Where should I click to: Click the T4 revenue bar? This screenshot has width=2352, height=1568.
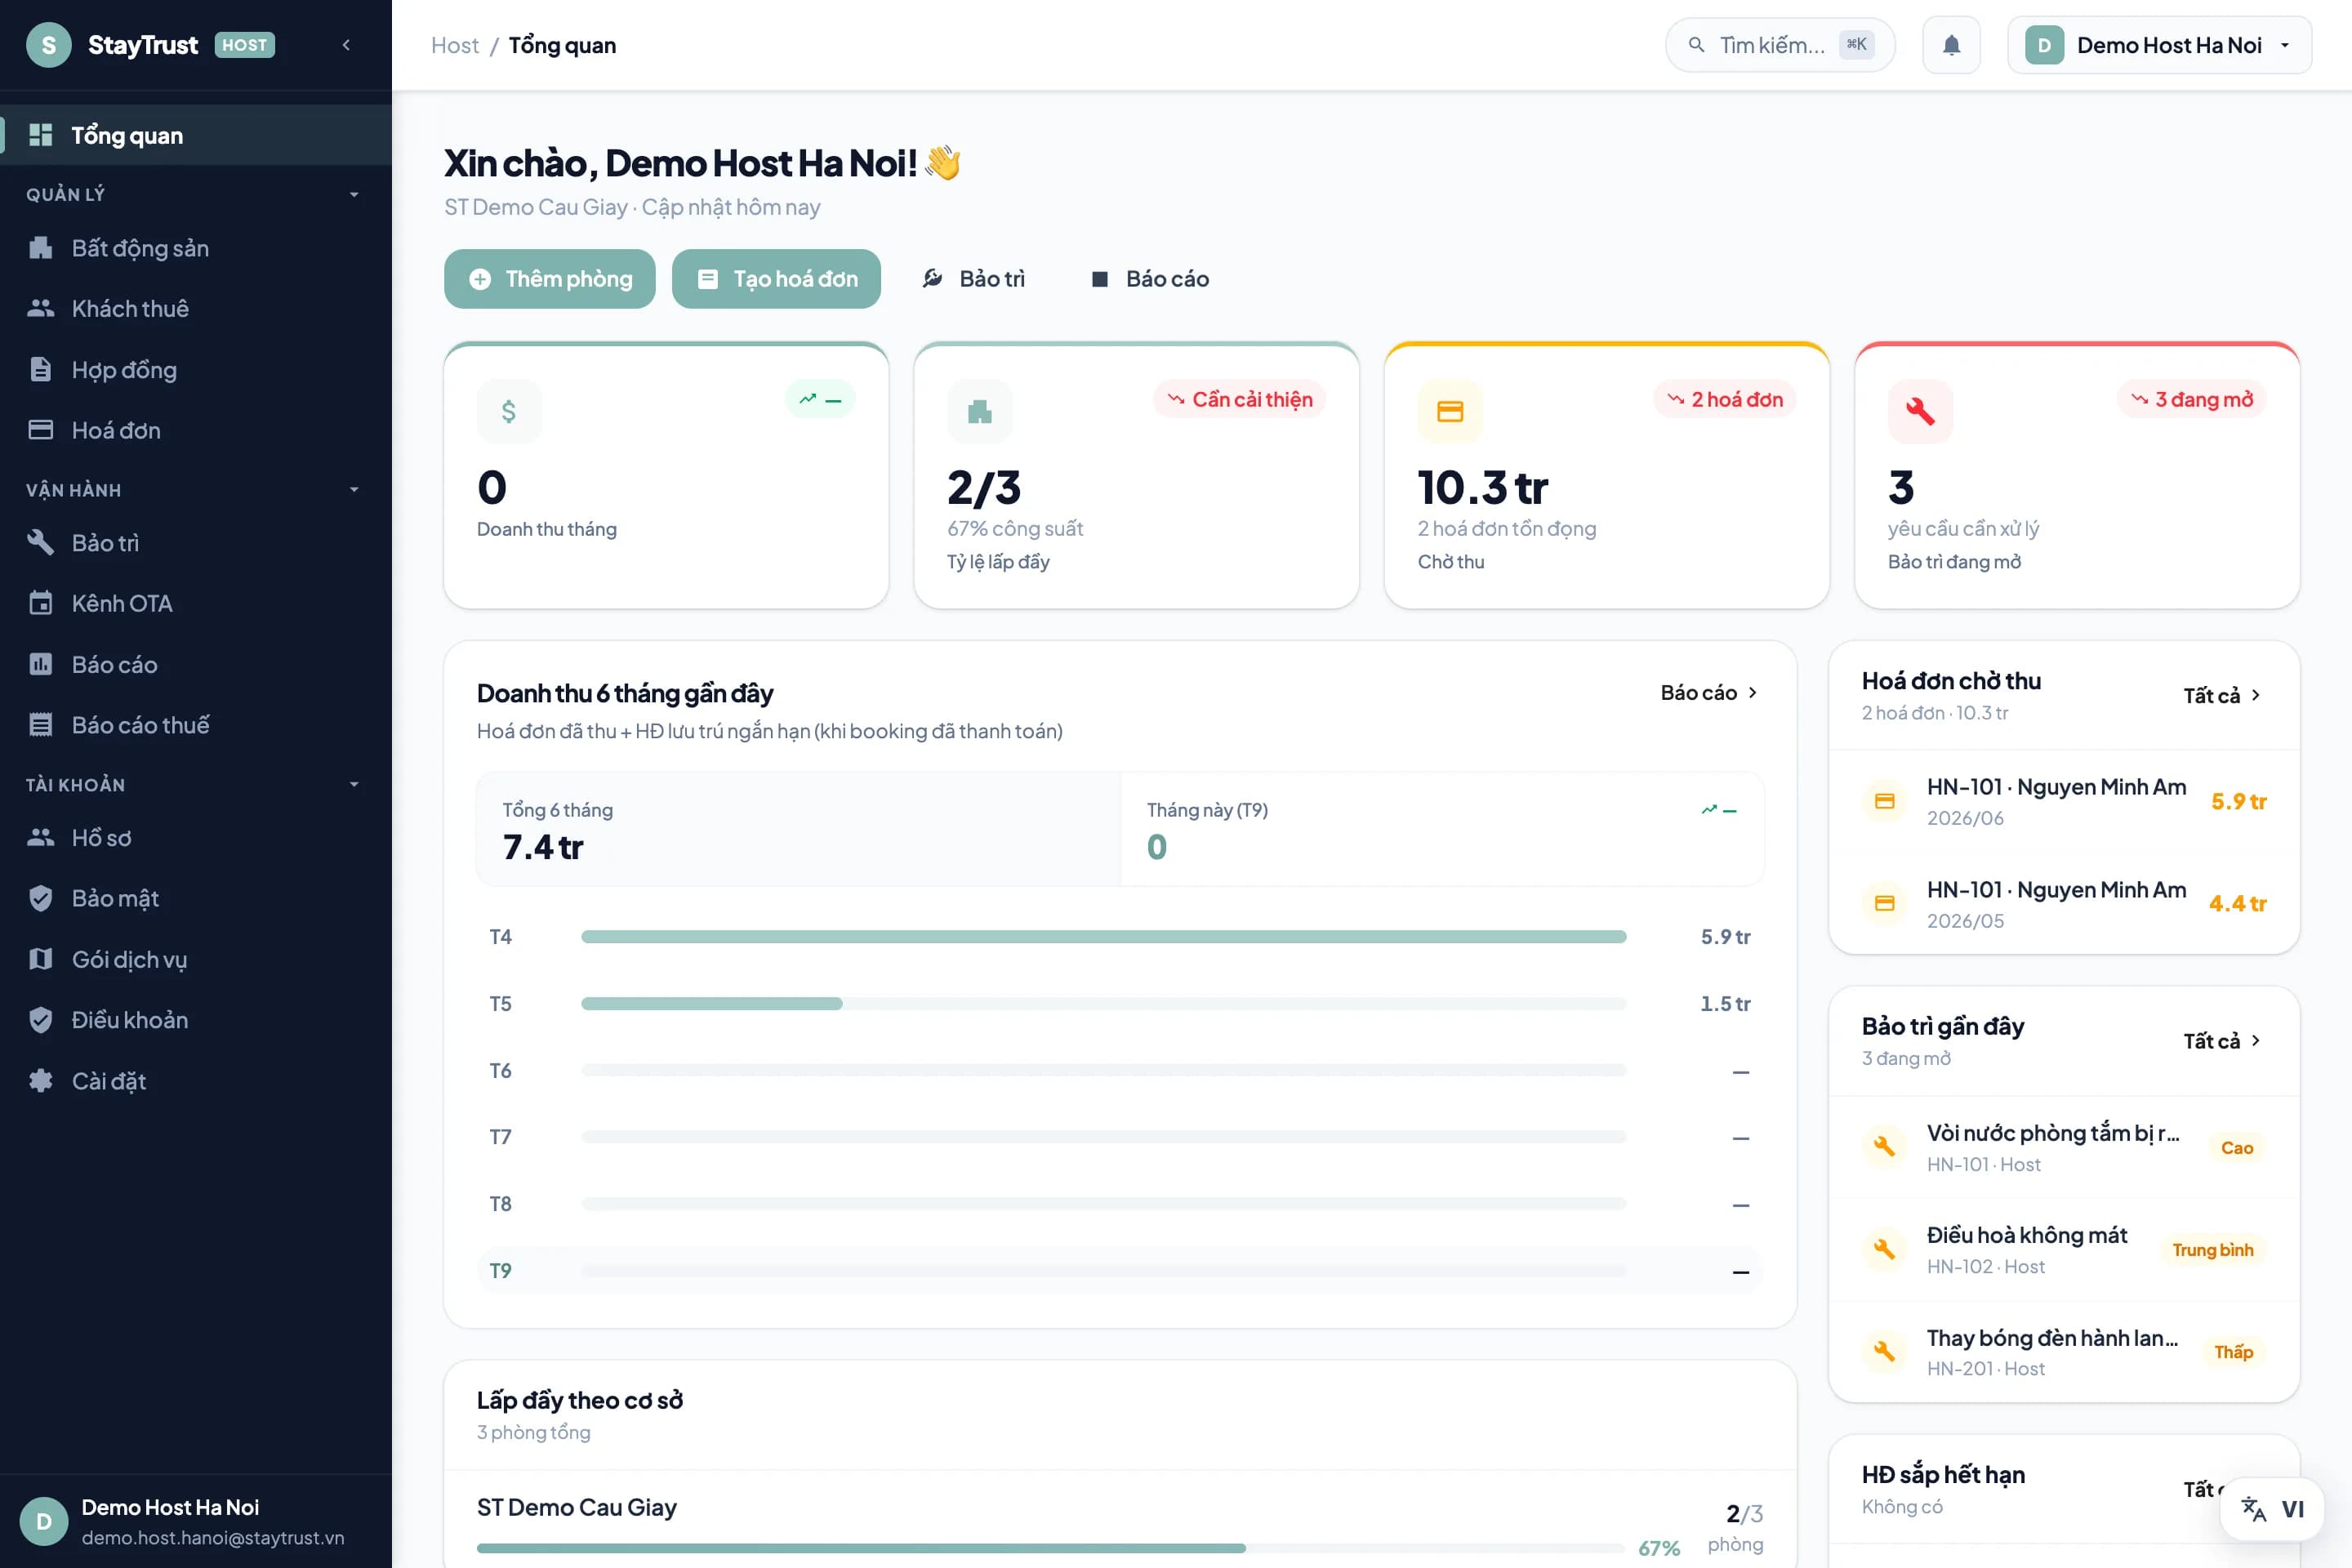1104,937
